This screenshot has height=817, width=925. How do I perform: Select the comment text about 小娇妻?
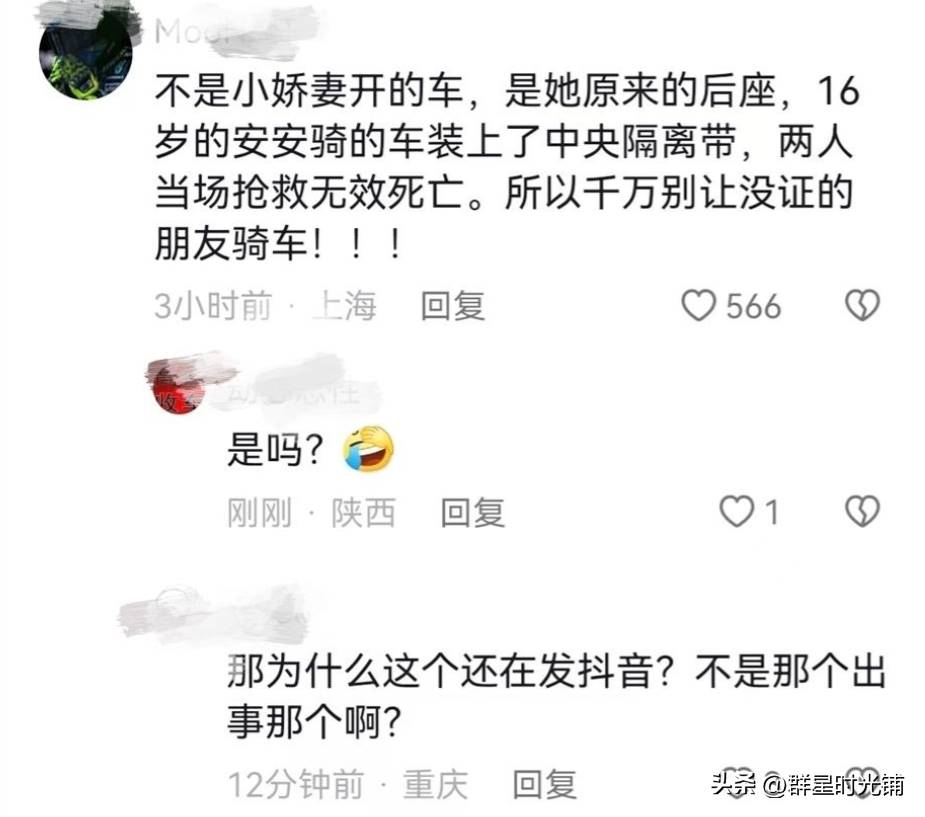(506, 167)
